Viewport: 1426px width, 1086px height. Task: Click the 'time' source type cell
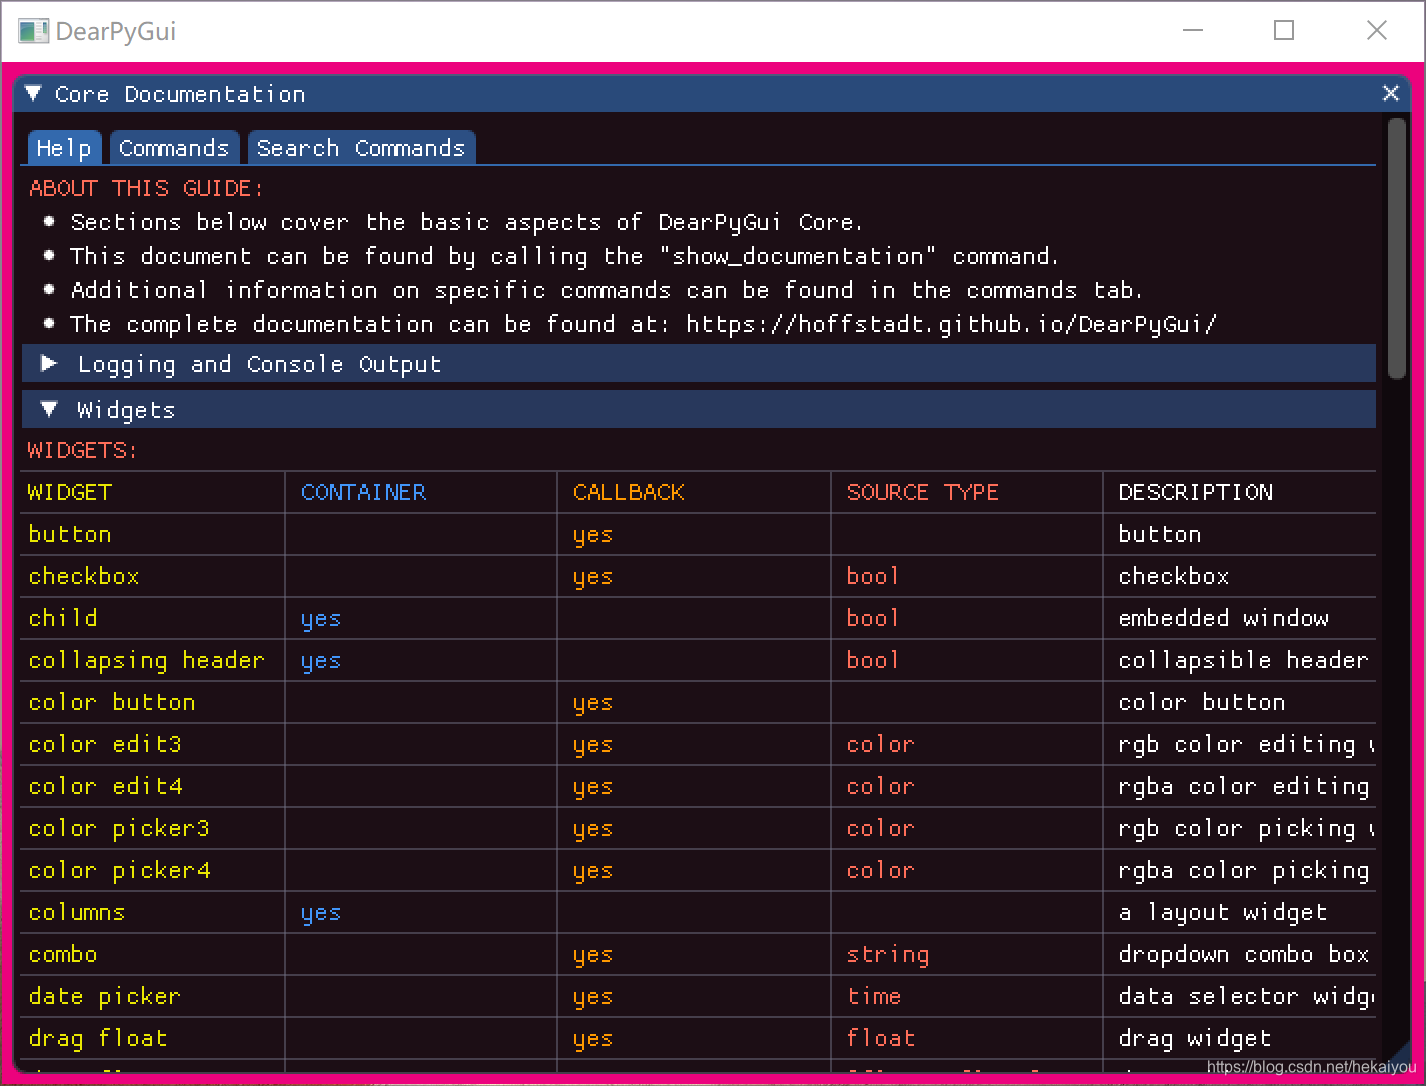[x=874, y=996]
